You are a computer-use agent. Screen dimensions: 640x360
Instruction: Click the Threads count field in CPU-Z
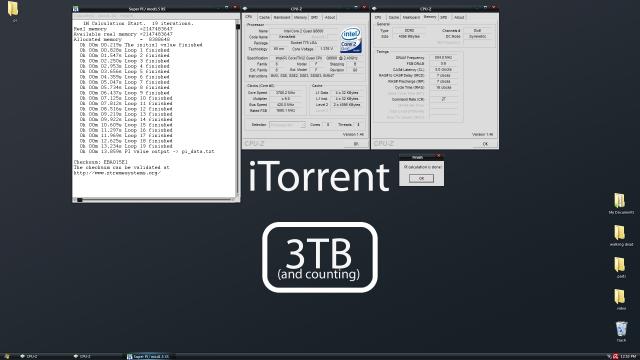358,124
